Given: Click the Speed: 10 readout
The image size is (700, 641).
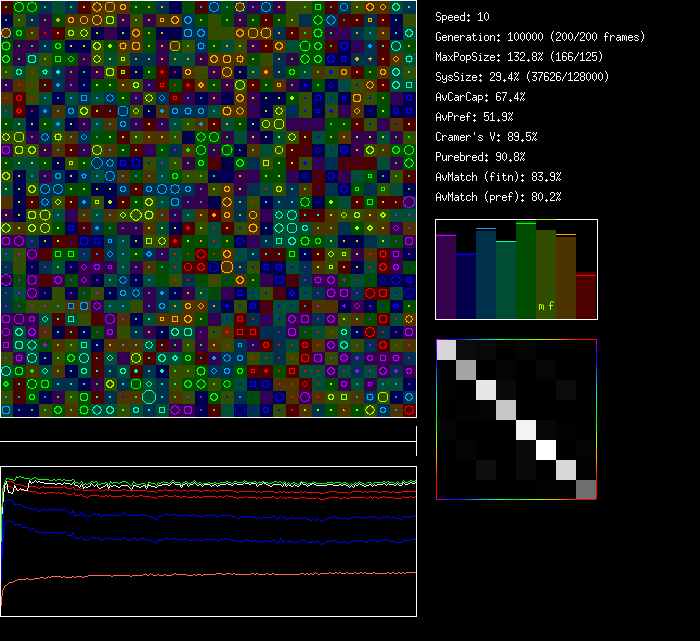Looking at the screenshot, I should coord(463,17).
